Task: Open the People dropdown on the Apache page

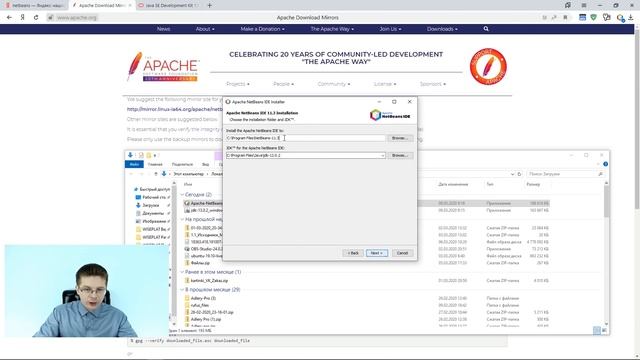Action: point(283,84)
